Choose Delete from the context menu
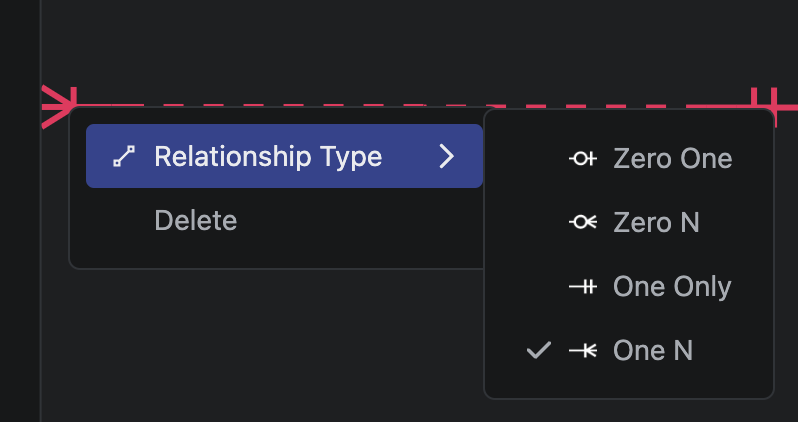Viewport: 798px width, 422px height. point(196,220)
